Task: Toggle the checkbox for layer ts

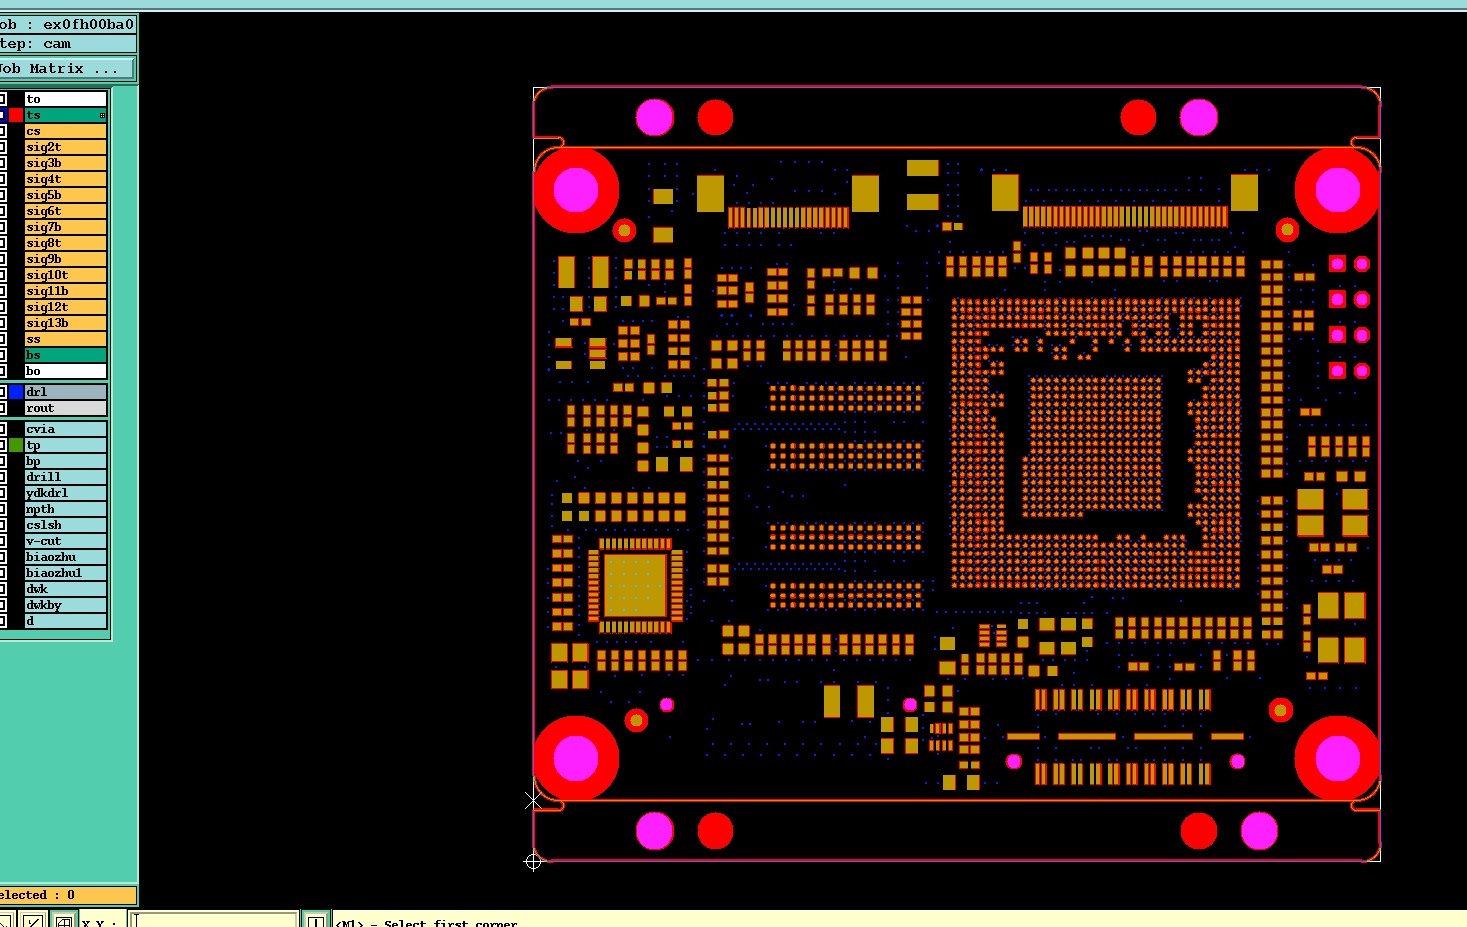Action: (3, 115)
